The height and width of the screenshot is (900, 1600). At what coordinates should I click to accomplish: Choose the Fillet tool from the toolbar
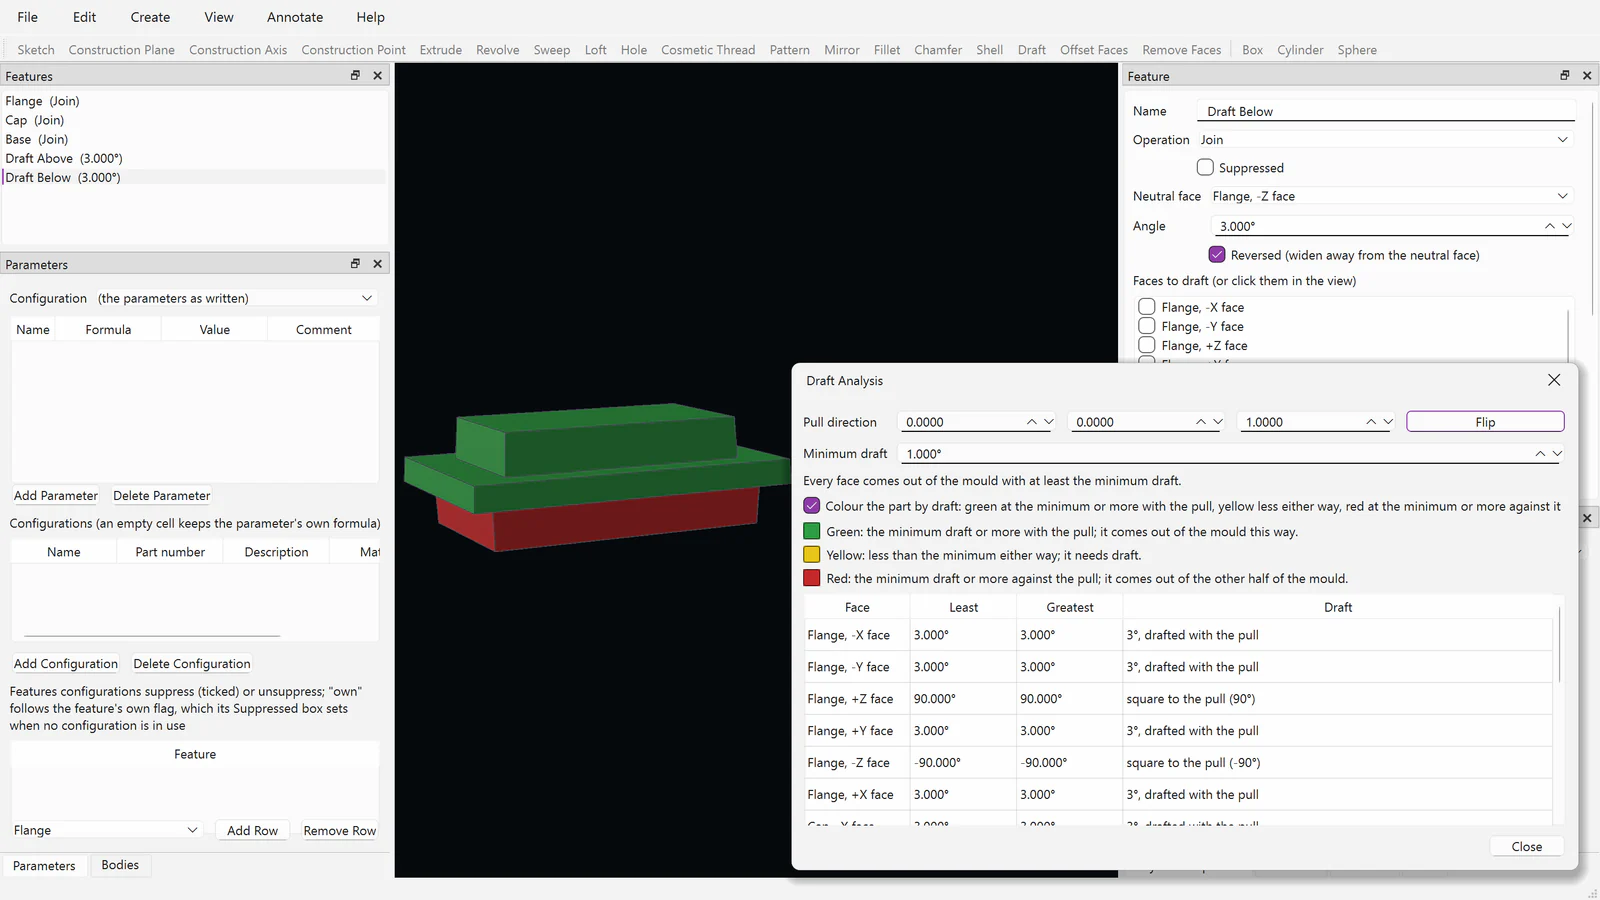pyautogui.click(x=887, y=50)
